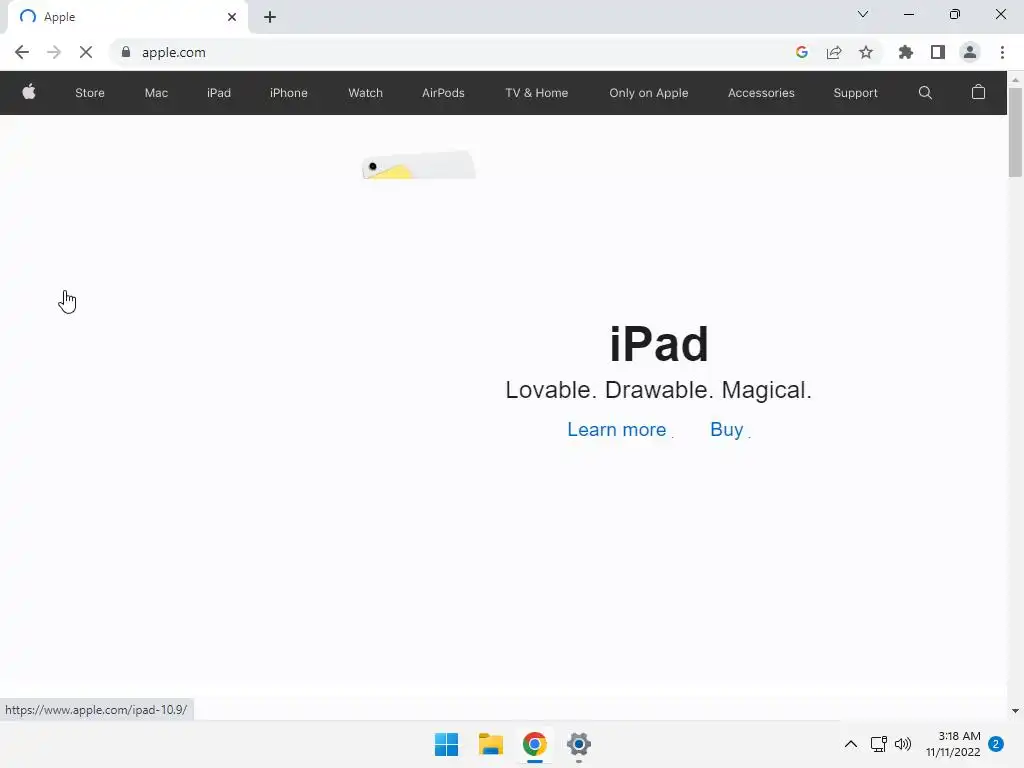Open Chrome three-dot menu
Viewport: 1024px width, 768px height.
coord(1002,52)
